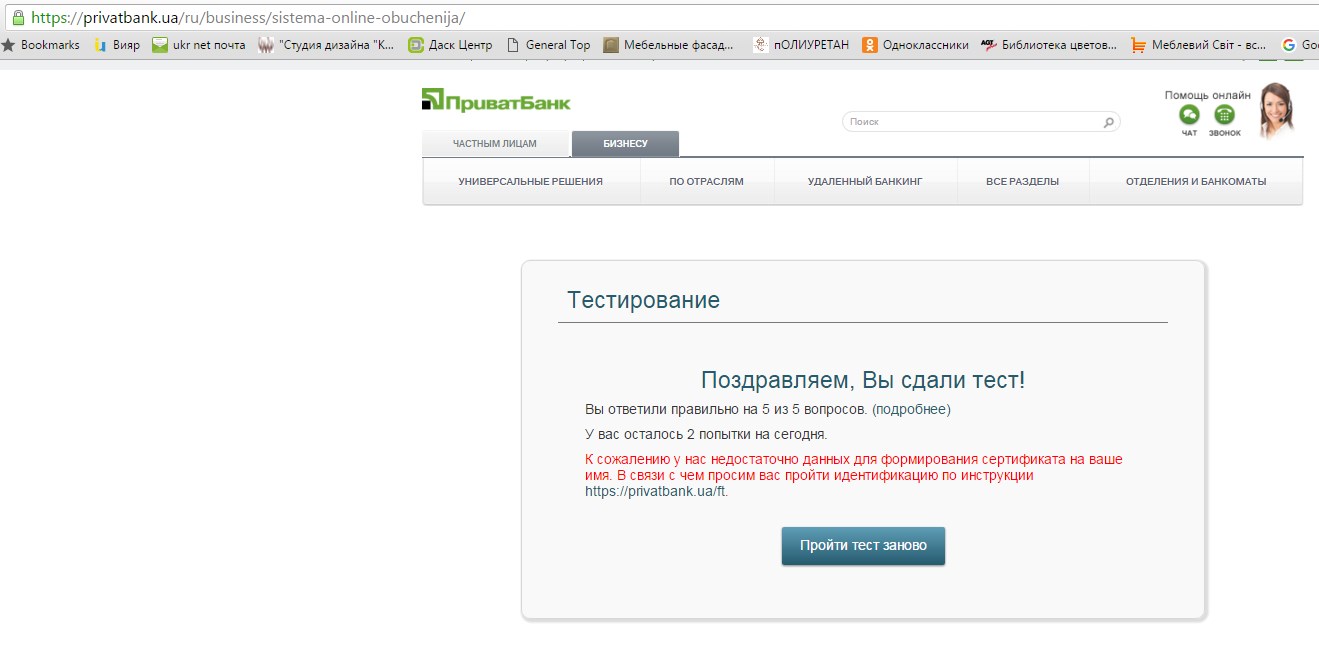Expand the Универсальные решения menu
This screenshot has height=668, width=1319.
coord(531,182)
